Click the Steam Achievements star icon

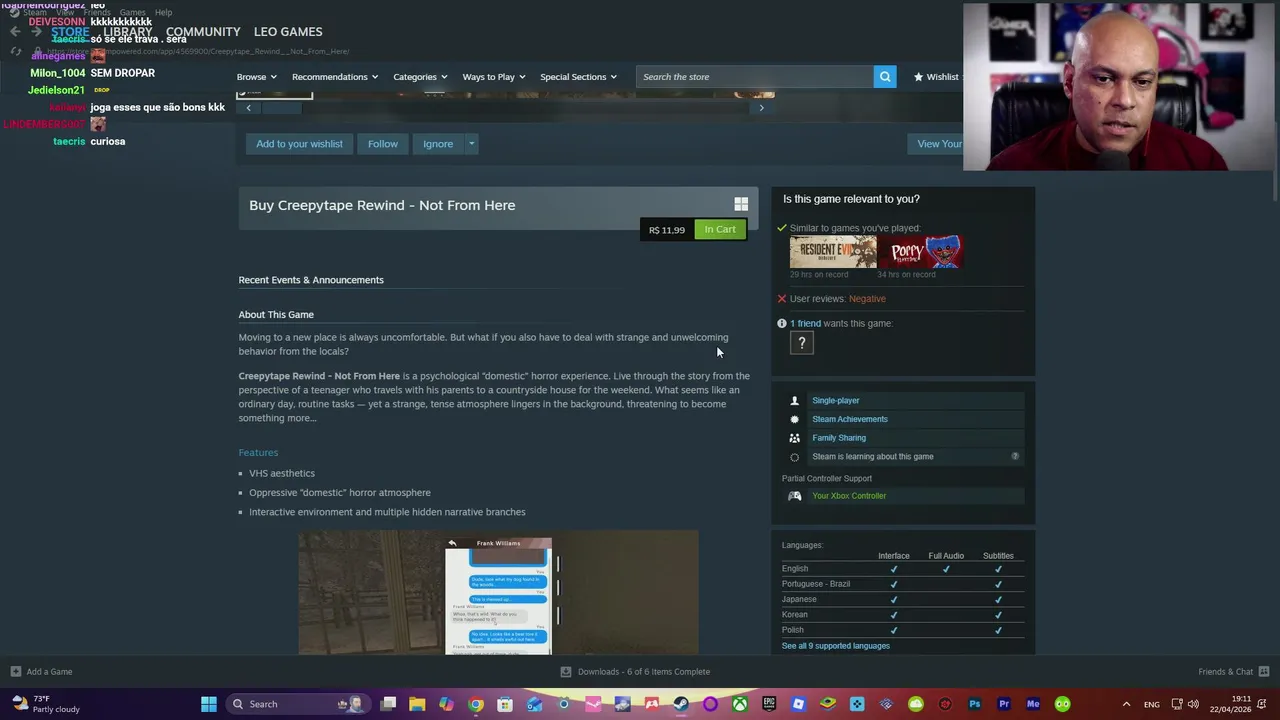pyautogui.click(x=795, y=419)
